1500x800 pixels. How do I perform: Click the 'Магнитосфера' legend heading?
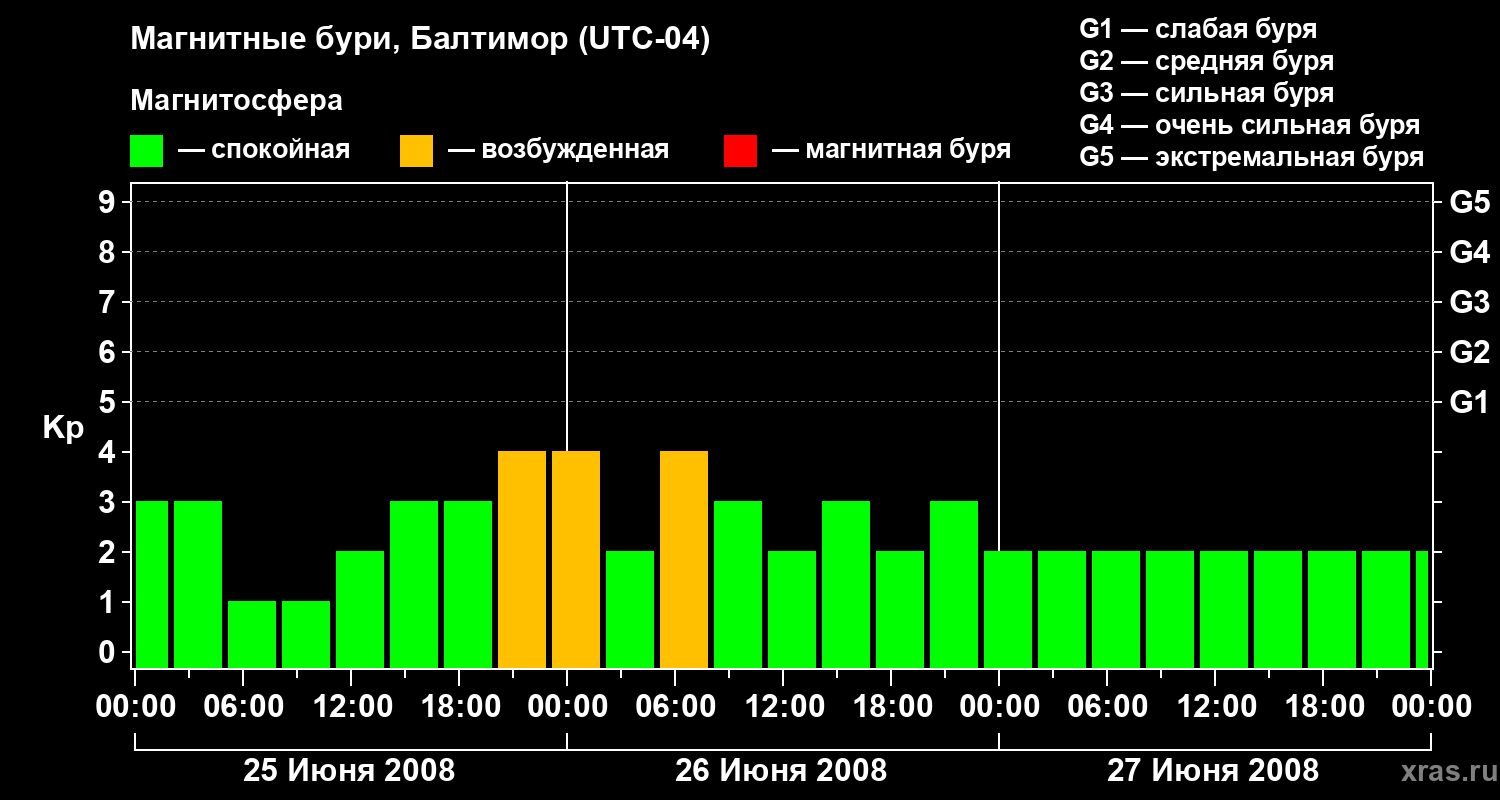click(236, 101)
